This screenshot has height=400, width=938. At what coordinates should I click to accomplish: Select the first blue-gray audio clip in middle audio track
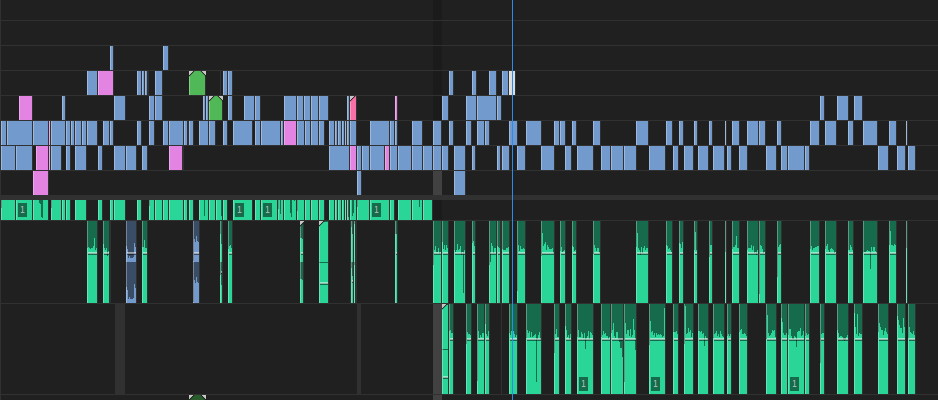[x=131, y=262]
